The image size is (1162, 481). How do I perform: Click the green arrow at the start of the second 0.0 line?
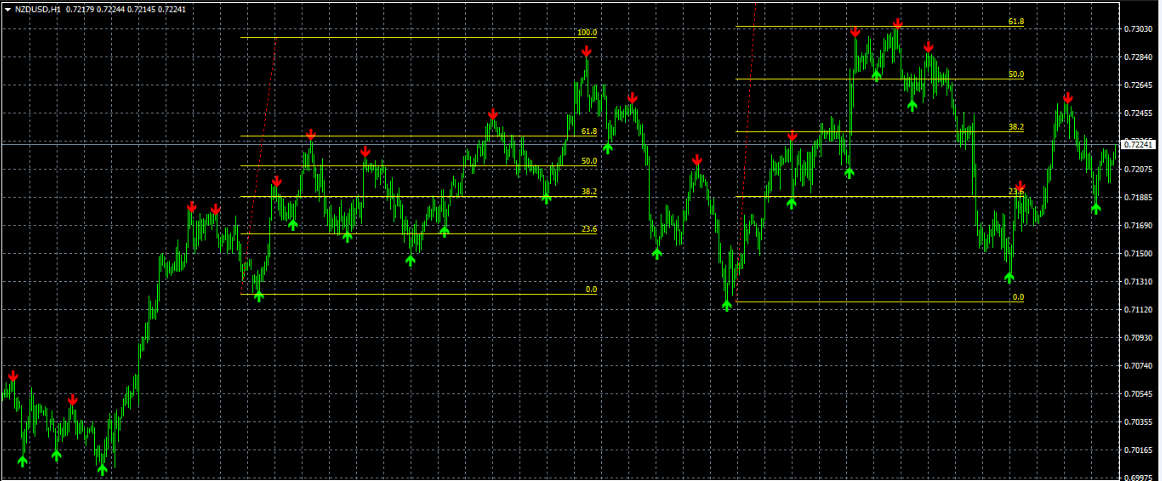point(727,305)
